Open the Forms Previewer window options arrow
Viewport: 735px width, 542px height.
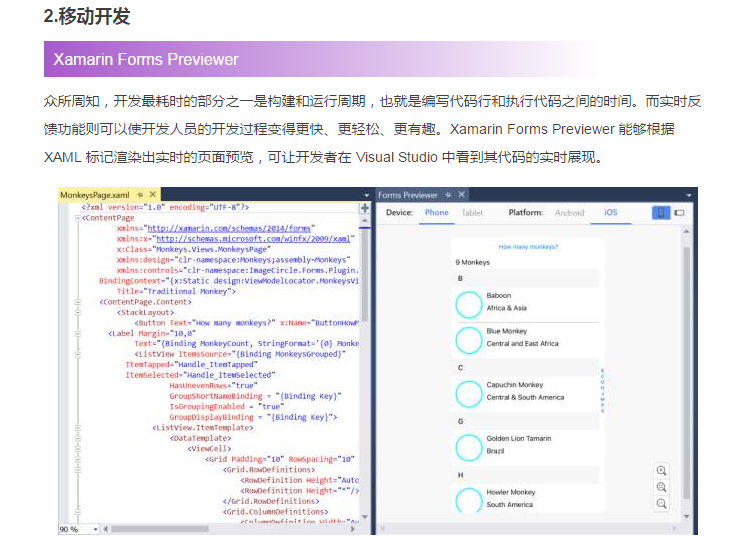pyautogui.click(x=689, y=195)
